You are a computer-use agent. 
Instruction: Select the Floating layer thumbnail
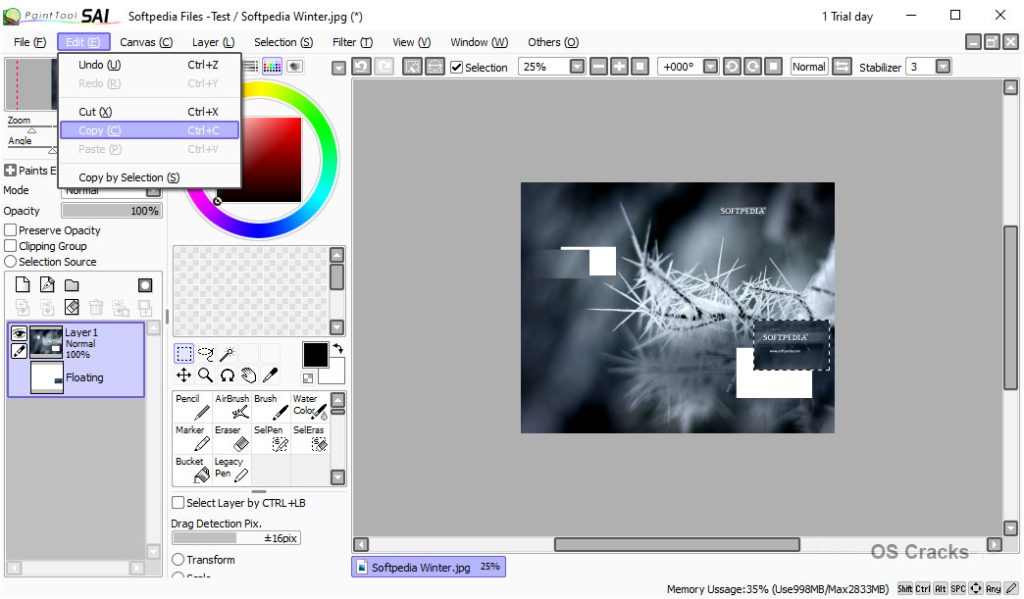point(47,378)
